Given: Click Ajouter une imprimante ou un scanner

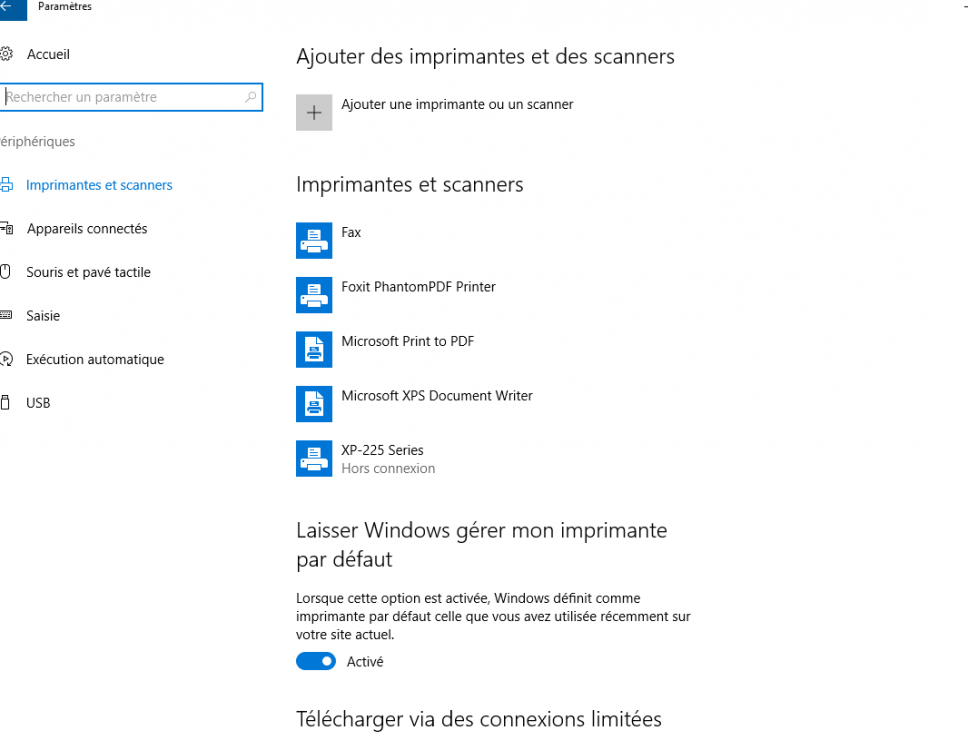Looking at the screenshot, I should coord(457,104).
